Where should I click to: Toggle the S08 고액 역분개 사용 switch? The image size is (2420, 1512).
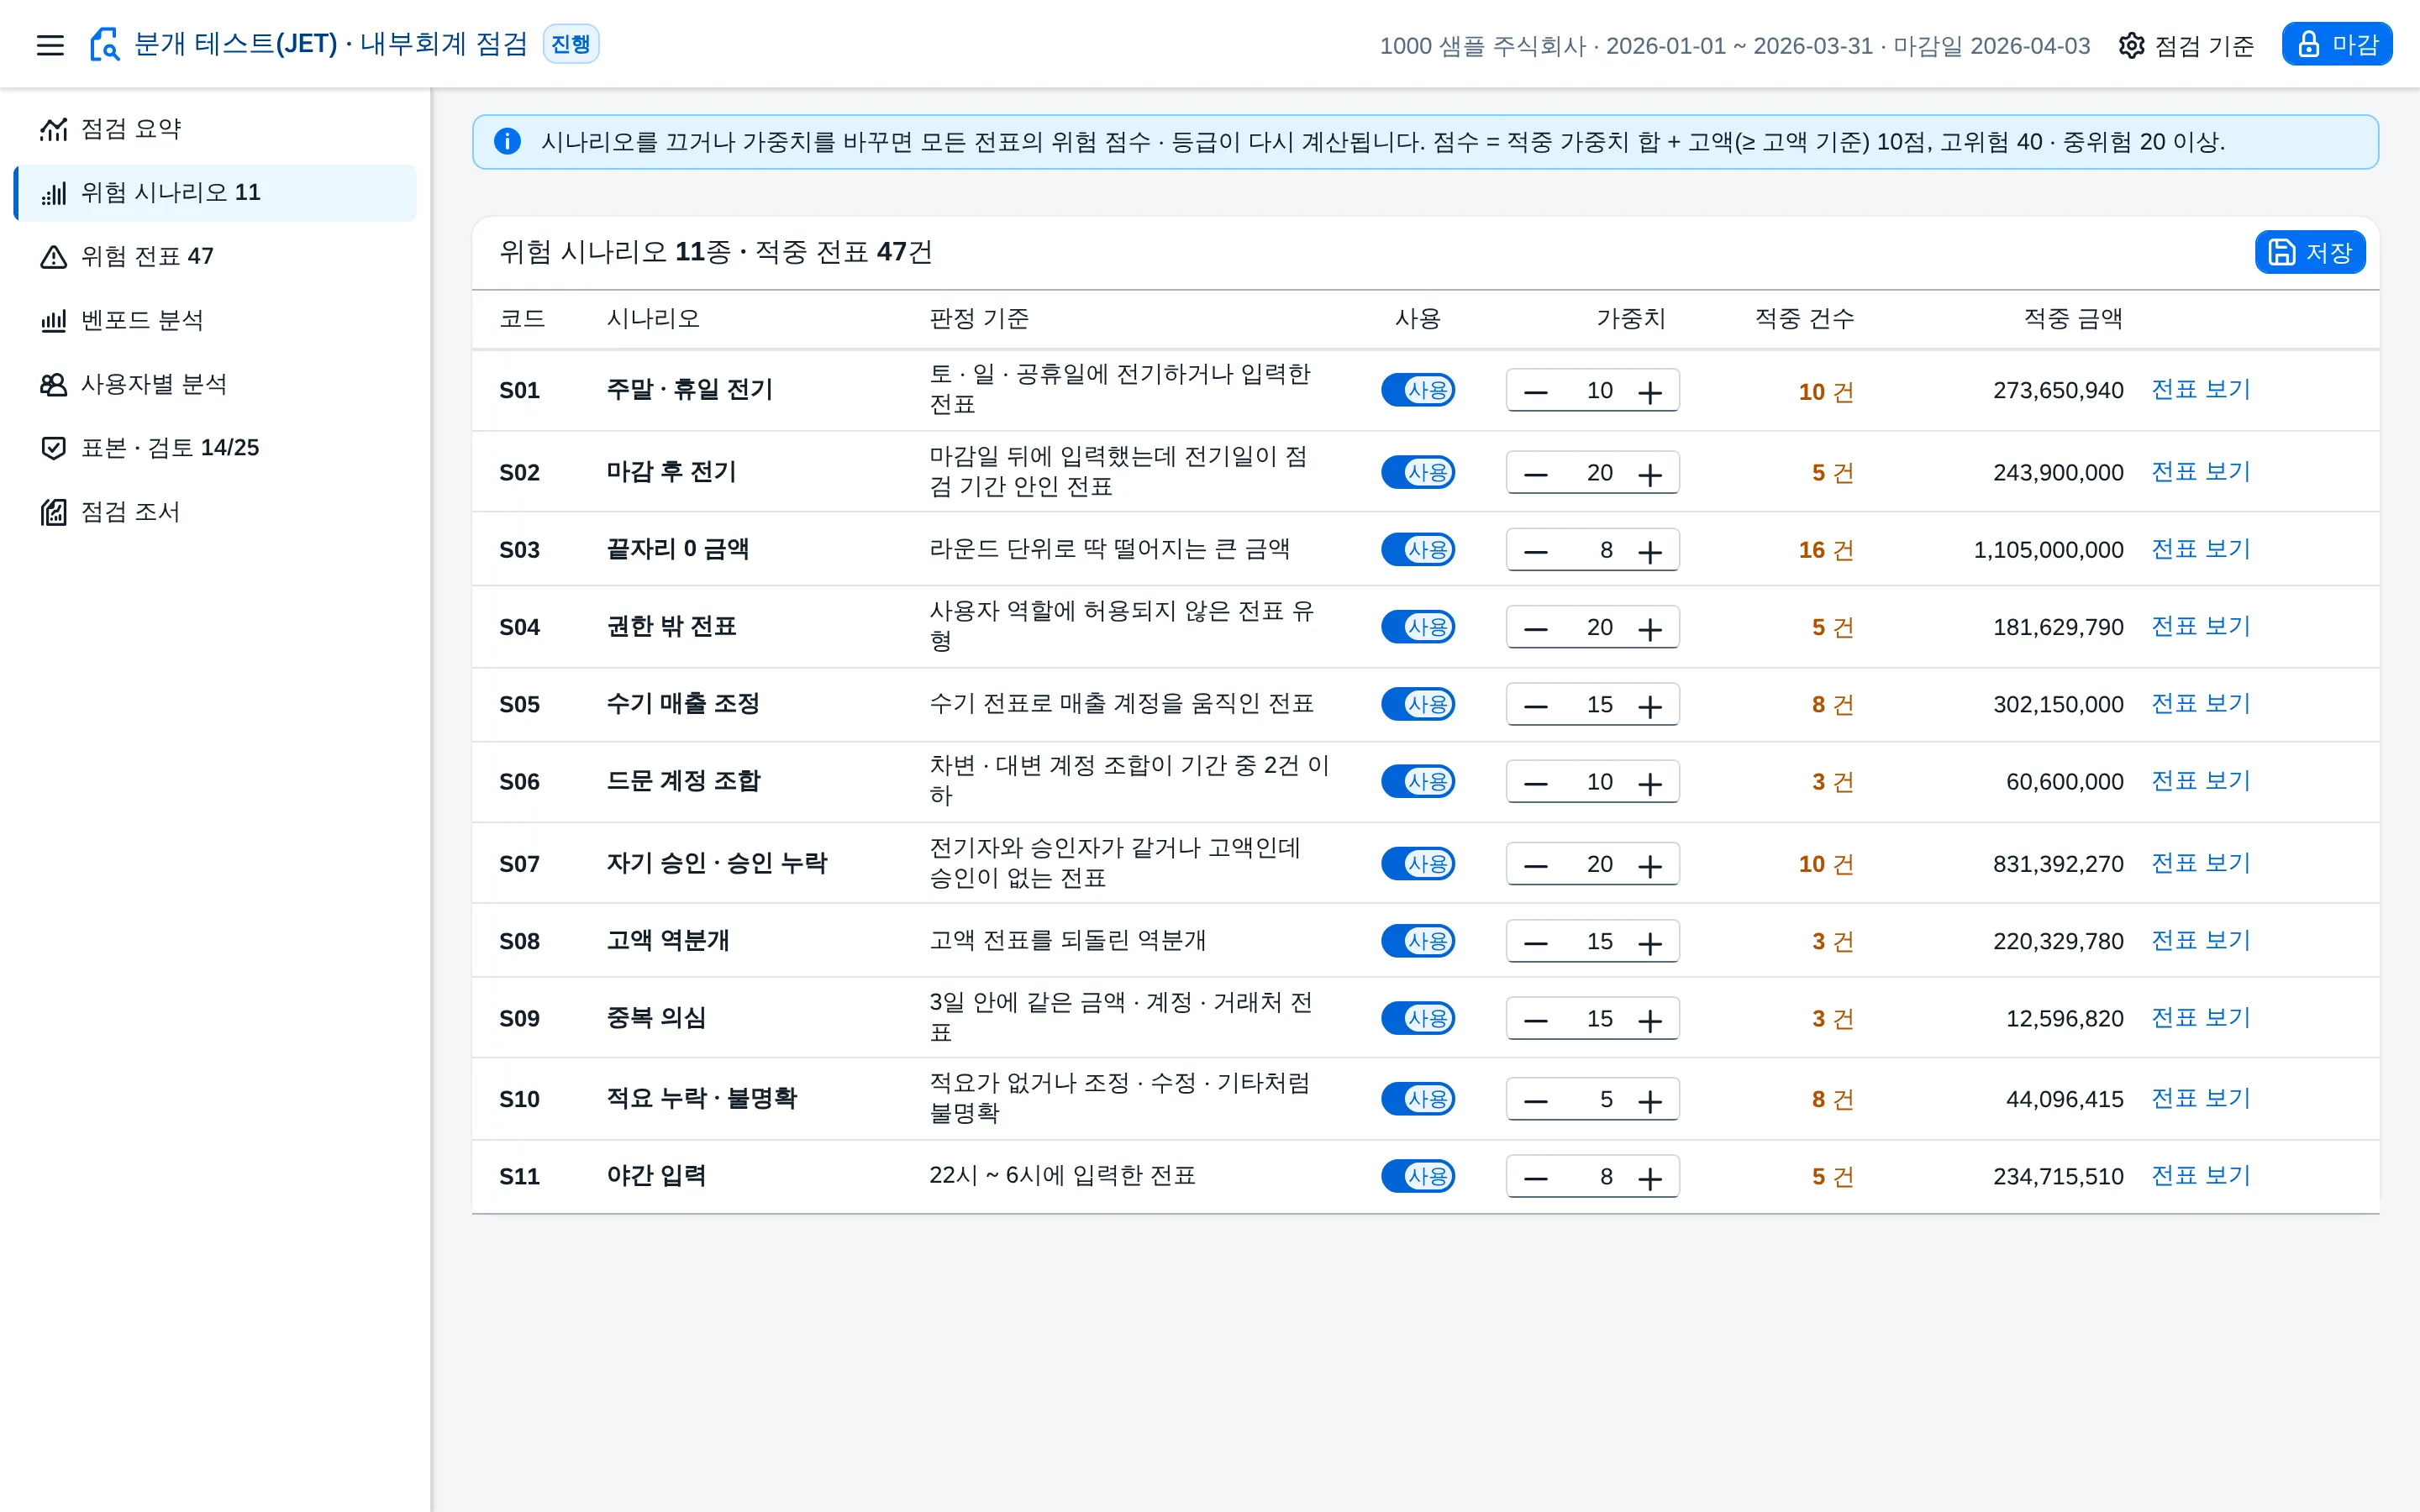pos(1417,941)
